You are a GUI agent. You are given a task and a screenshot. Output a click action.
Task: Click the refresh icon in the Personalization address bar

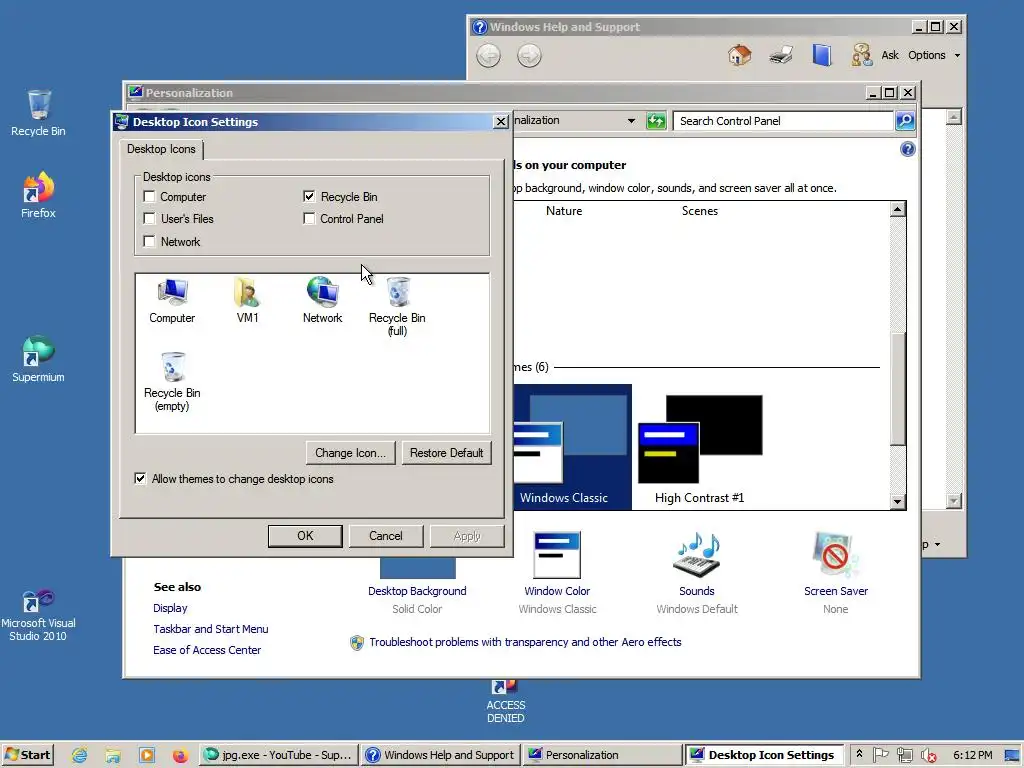[x=656, y=121]
